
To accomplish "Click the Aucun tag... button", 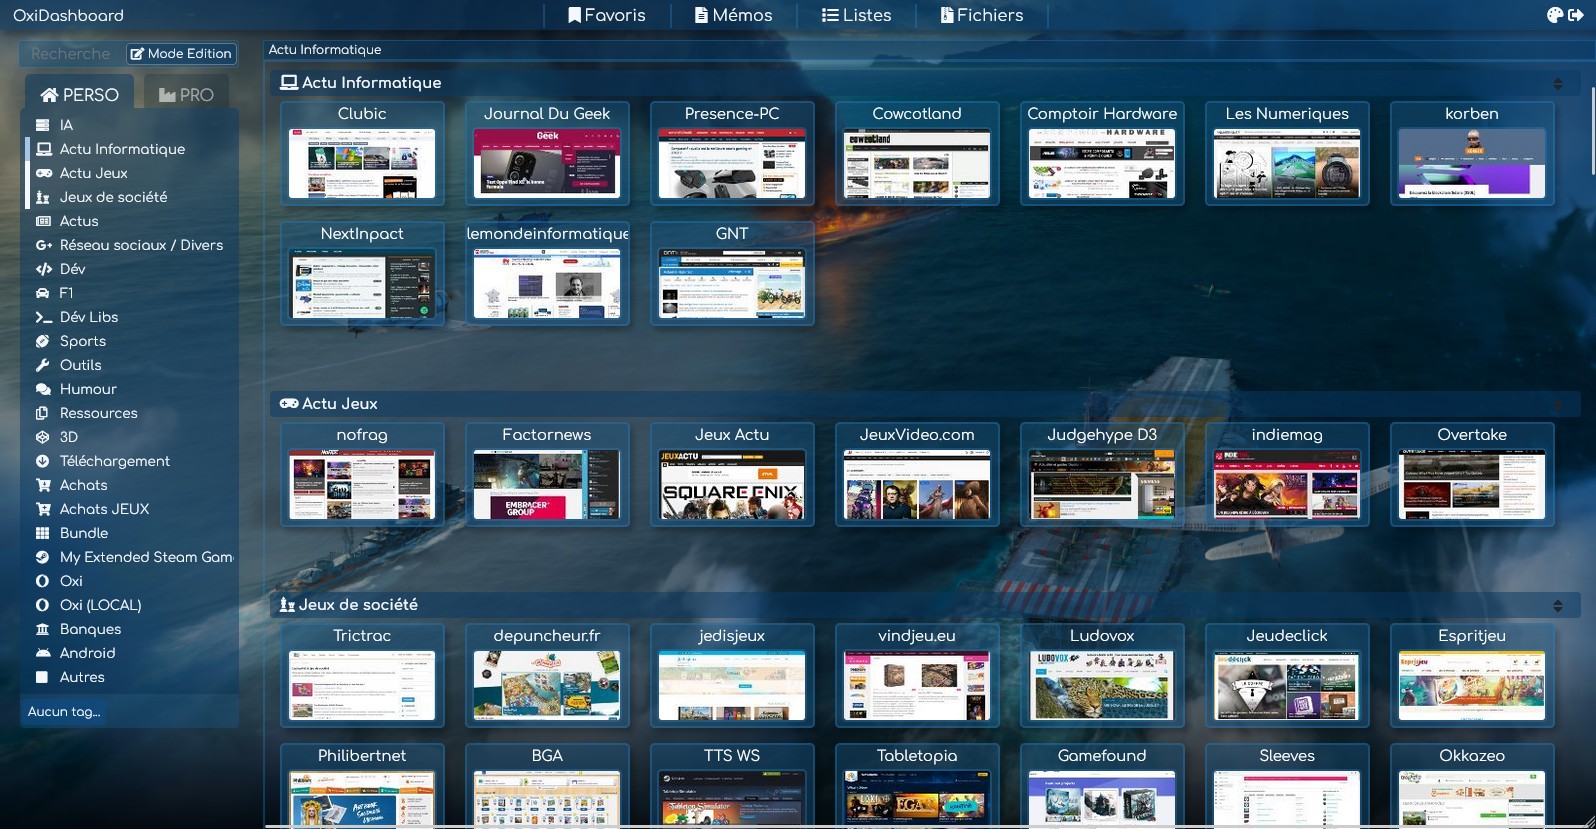I will click(64, 712).
